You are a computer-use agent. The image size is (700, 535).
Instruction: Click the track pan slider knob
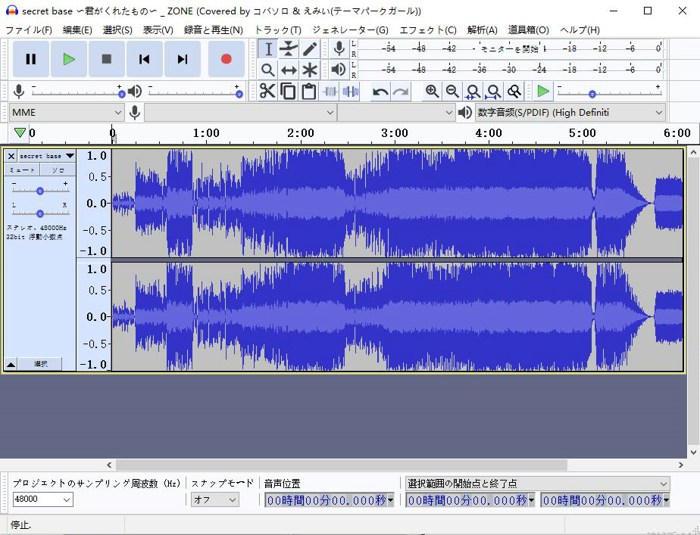(x=40, y=213)
